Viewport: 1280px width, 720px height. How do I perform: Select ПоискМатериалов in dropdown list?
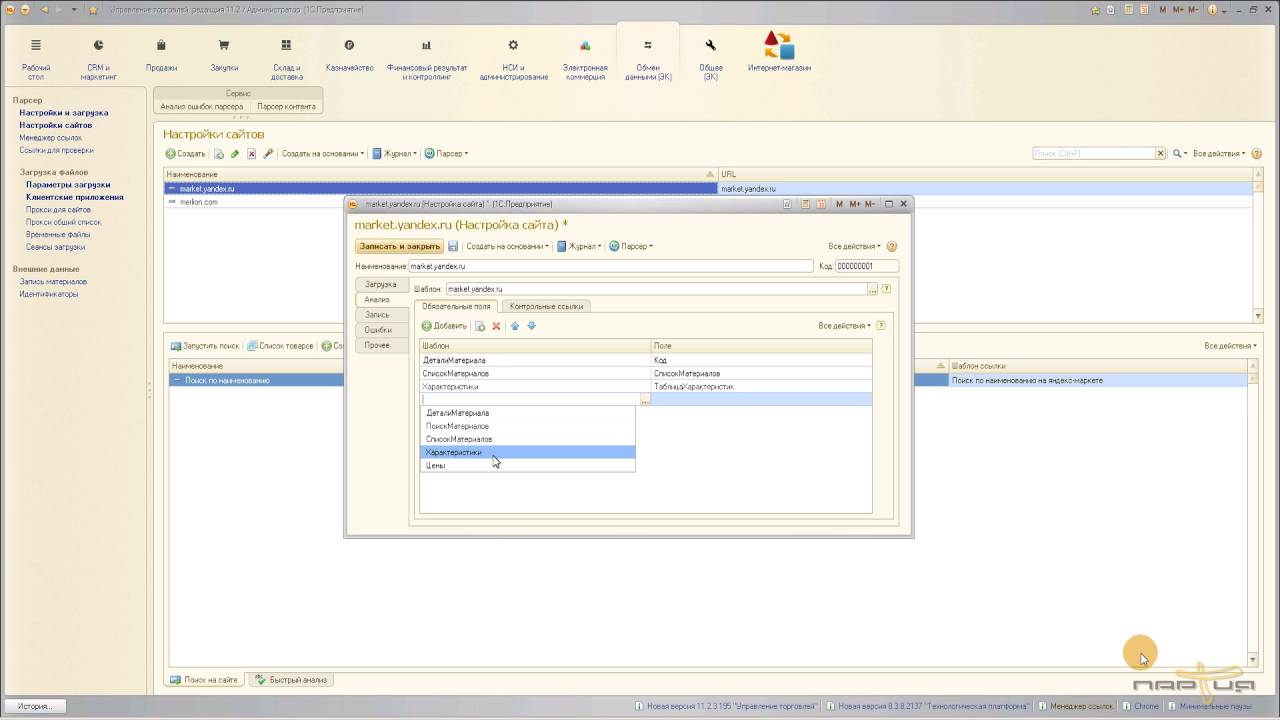coord(527,426)
